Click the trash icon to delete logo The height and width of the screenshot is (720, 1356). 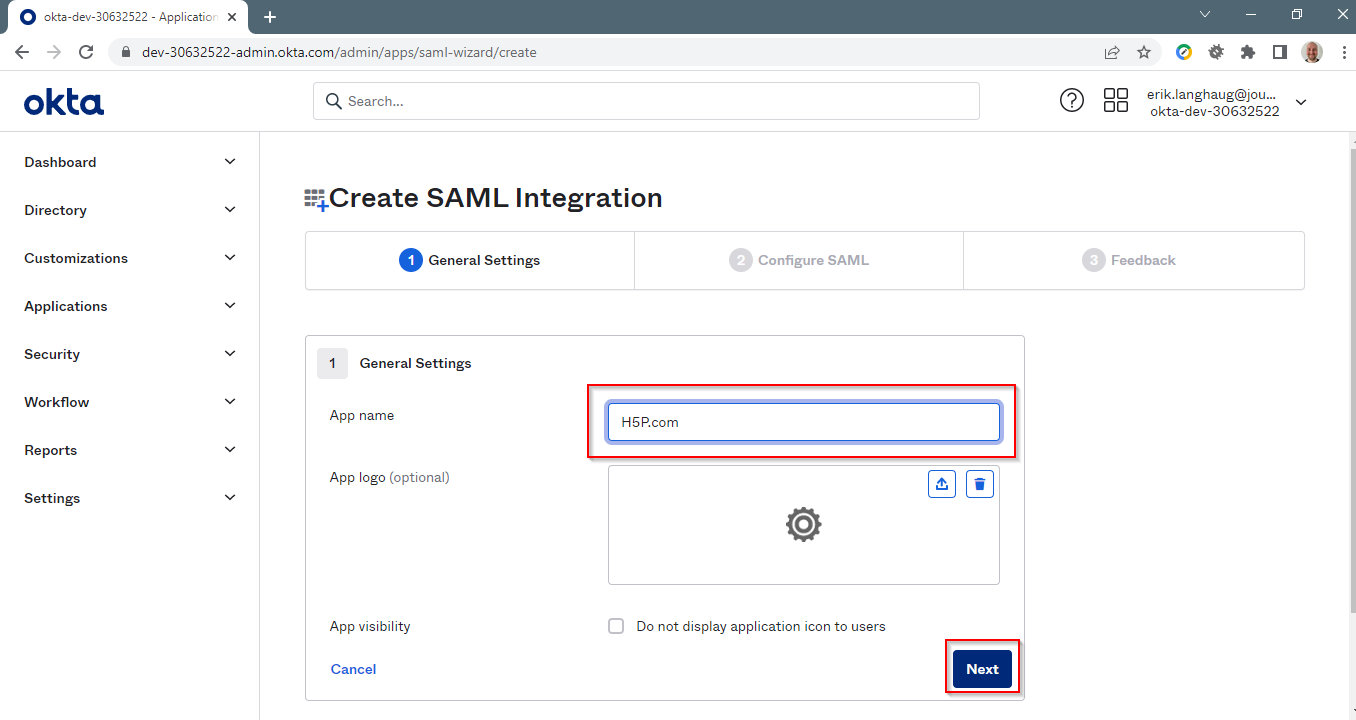980,484
